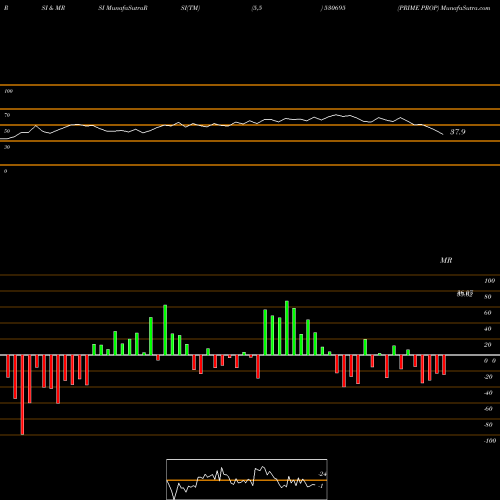Click the 30 label on RSI axis
Viewport: 500px width, 500px height.
coord(7,147)
